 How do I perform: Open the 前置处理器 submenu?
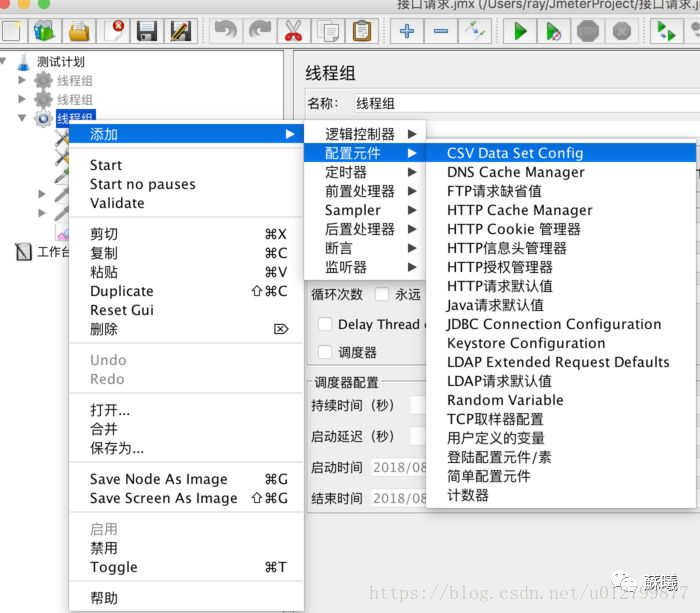(365, 191)
